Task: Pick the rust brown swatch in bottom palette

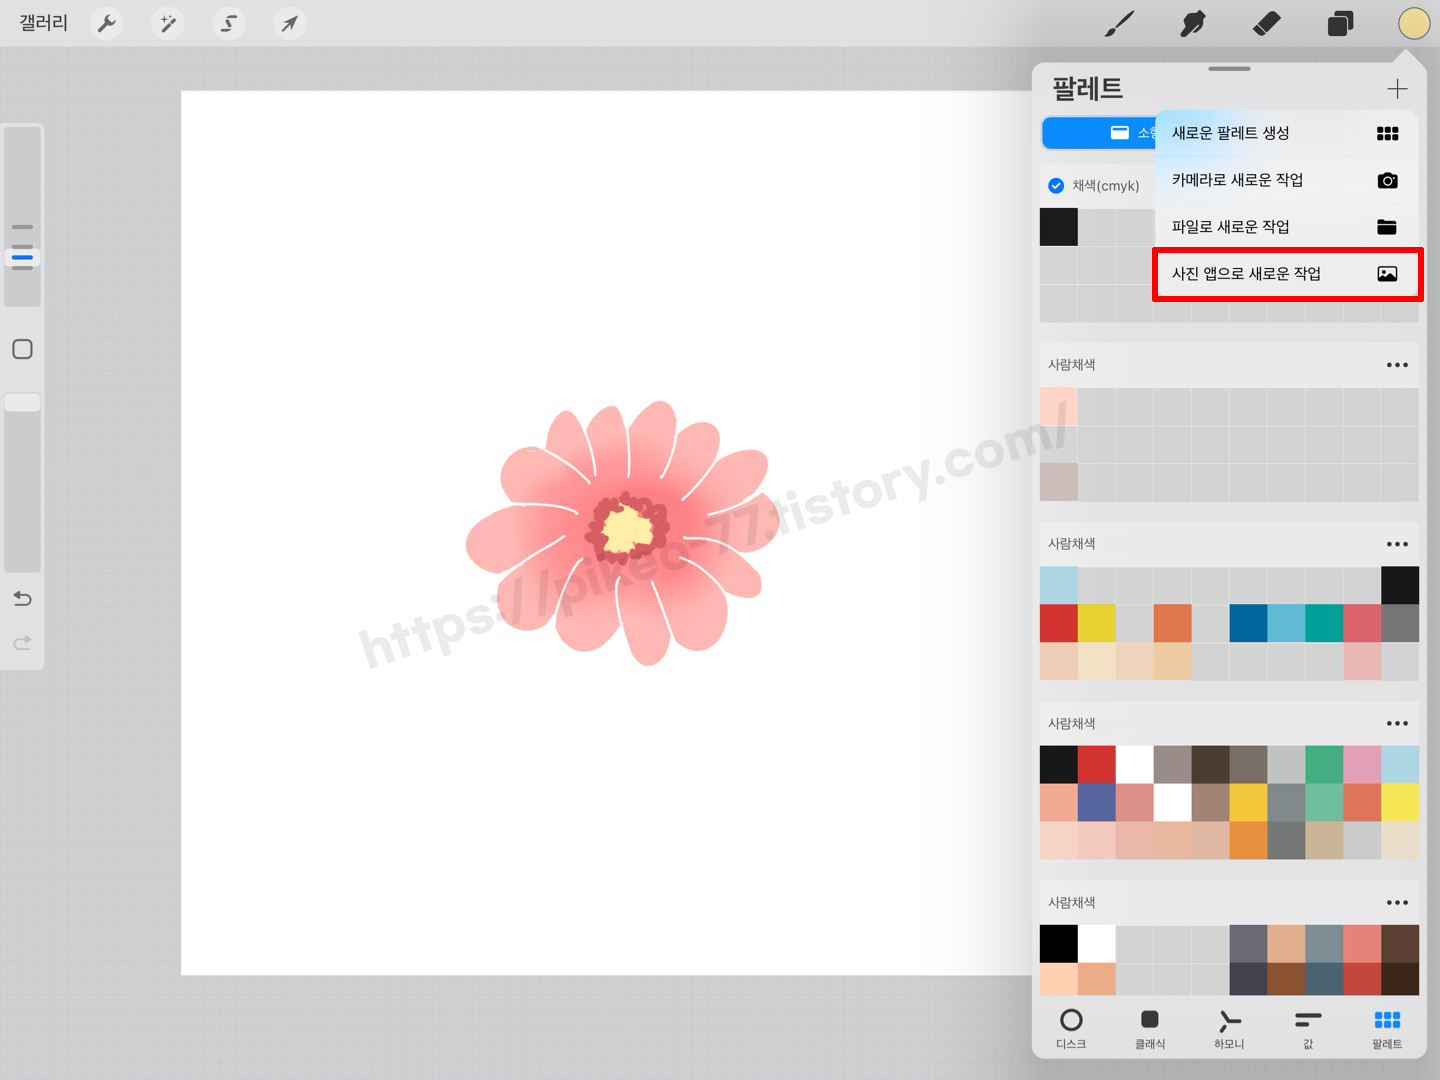Action: click(1286, 979)
